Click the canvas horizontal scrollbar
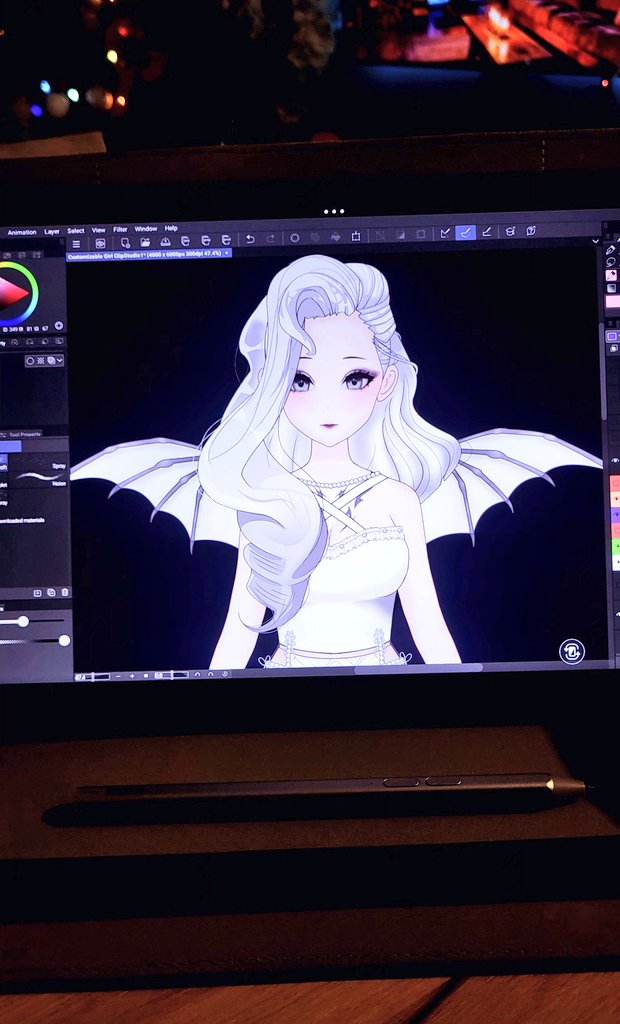The width and height of the screenshot is (620, 1024). (x=418, y=668)
